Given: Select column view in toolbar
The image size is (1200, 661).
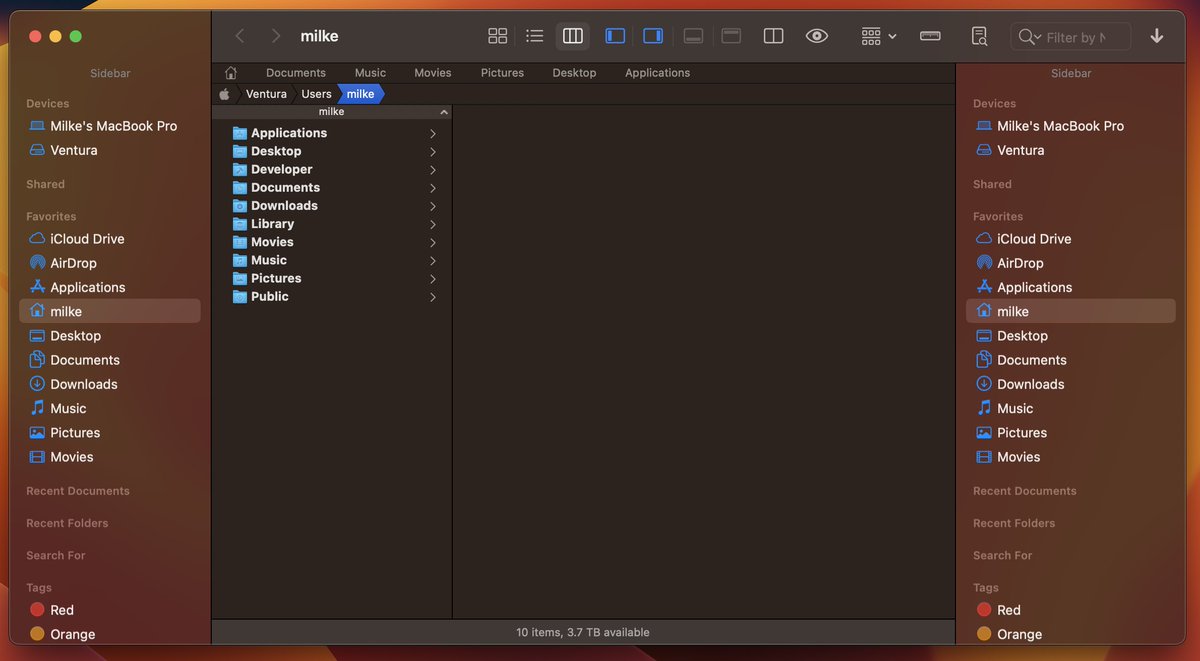Looking at the screenshot, I should click(x=573, y=36).
